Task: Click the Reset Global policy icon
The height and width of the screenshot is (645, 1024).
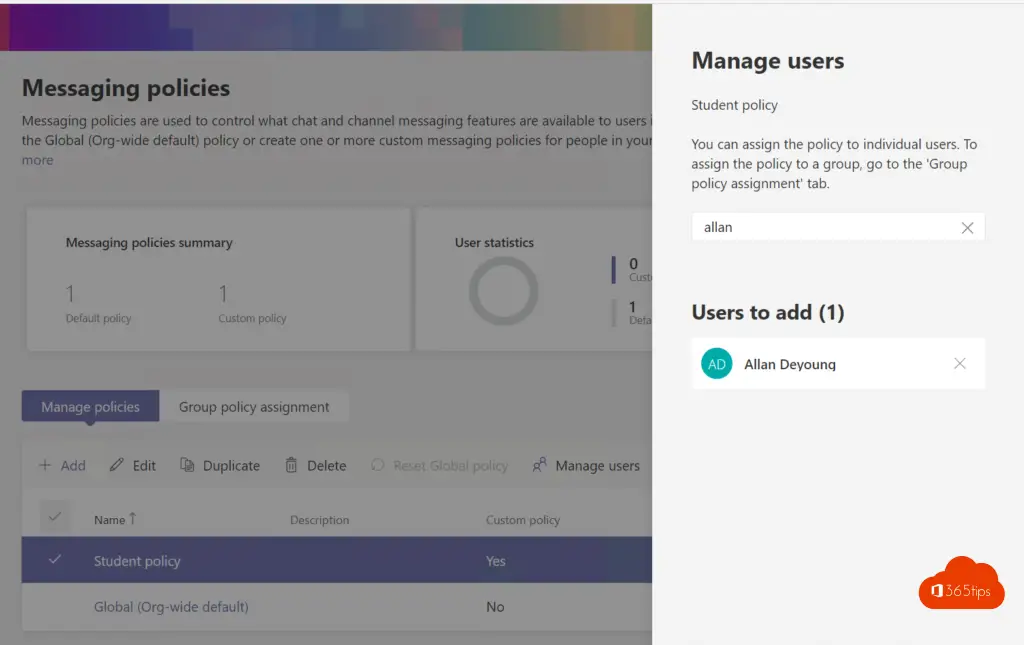Action: [378, 466]
